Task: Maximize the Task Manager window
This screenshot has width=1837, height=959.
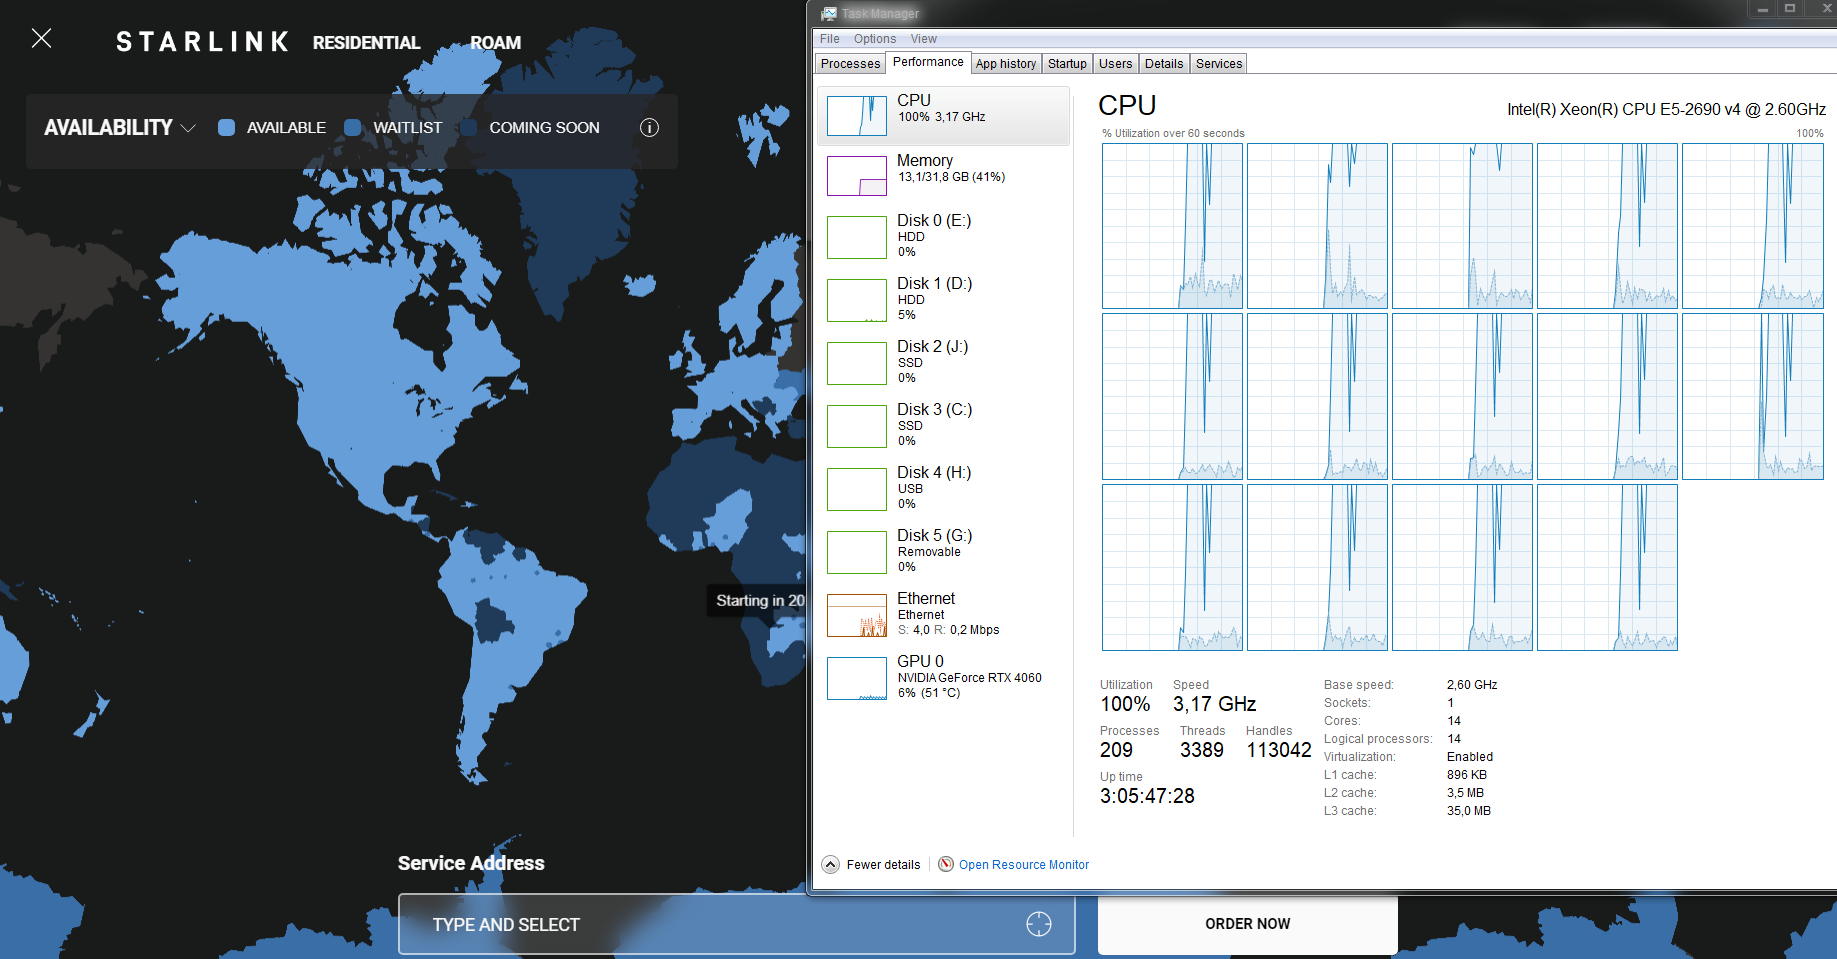Action: (x=1790, y=9)
